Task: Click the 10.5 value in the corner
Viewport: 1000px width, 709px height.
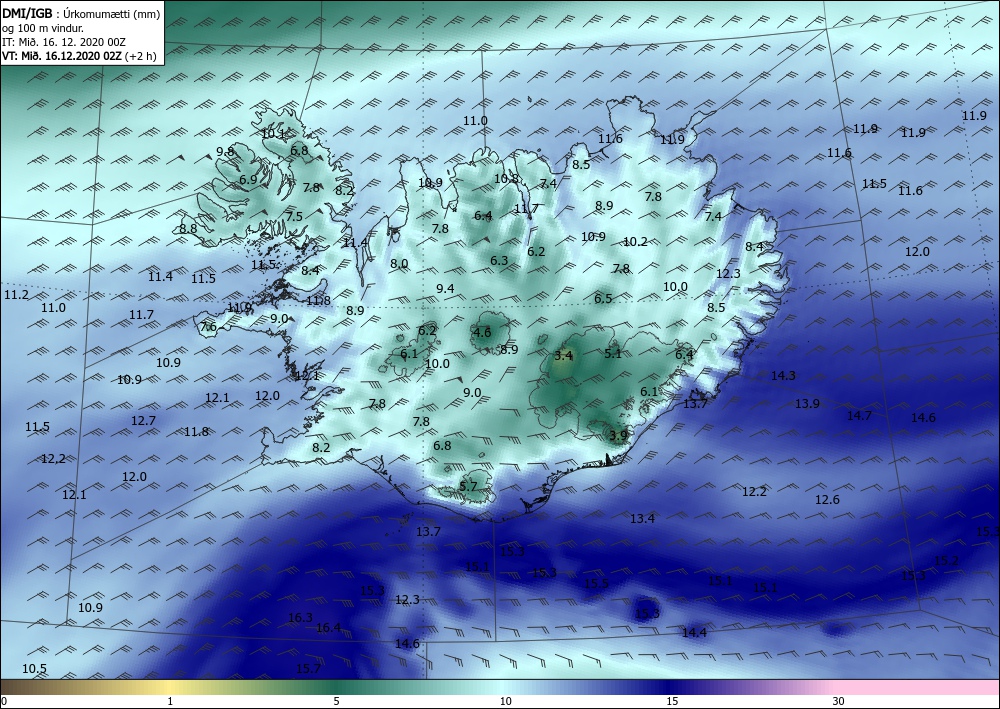Action: [x=34, y=668]
